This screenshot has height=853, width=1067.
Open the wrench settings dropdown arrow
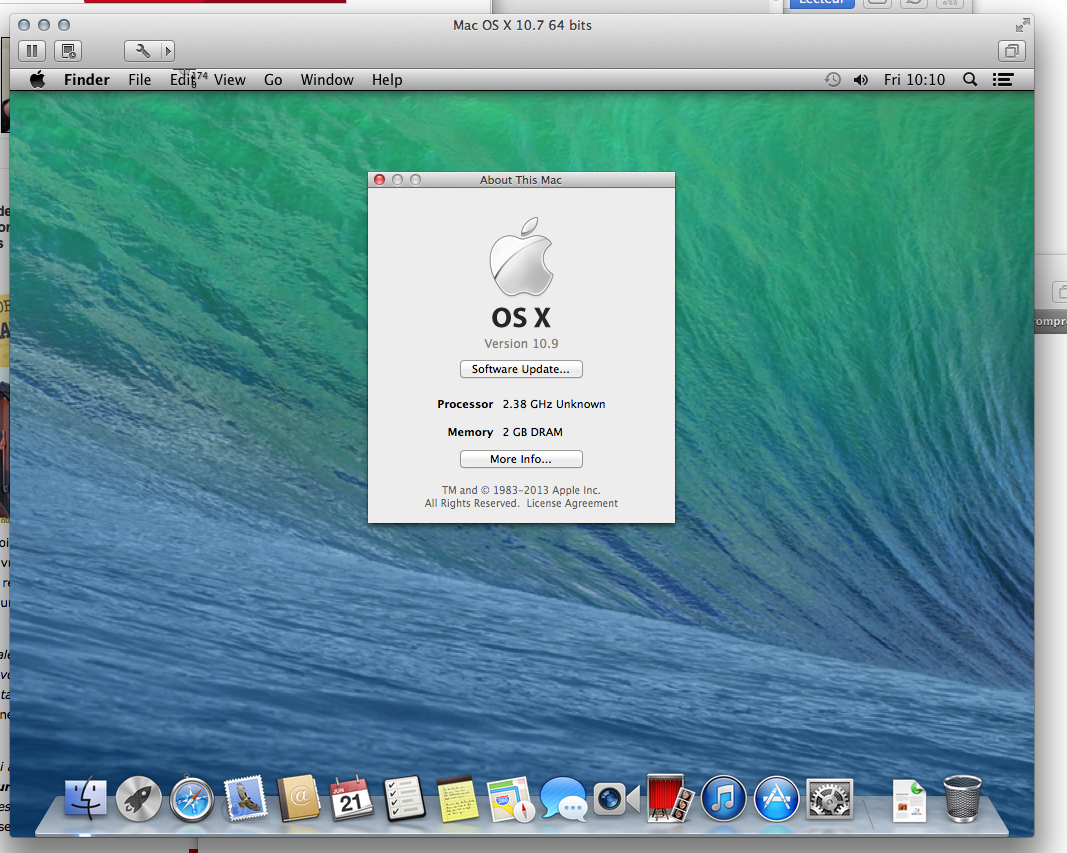click(x=167, y=50)
